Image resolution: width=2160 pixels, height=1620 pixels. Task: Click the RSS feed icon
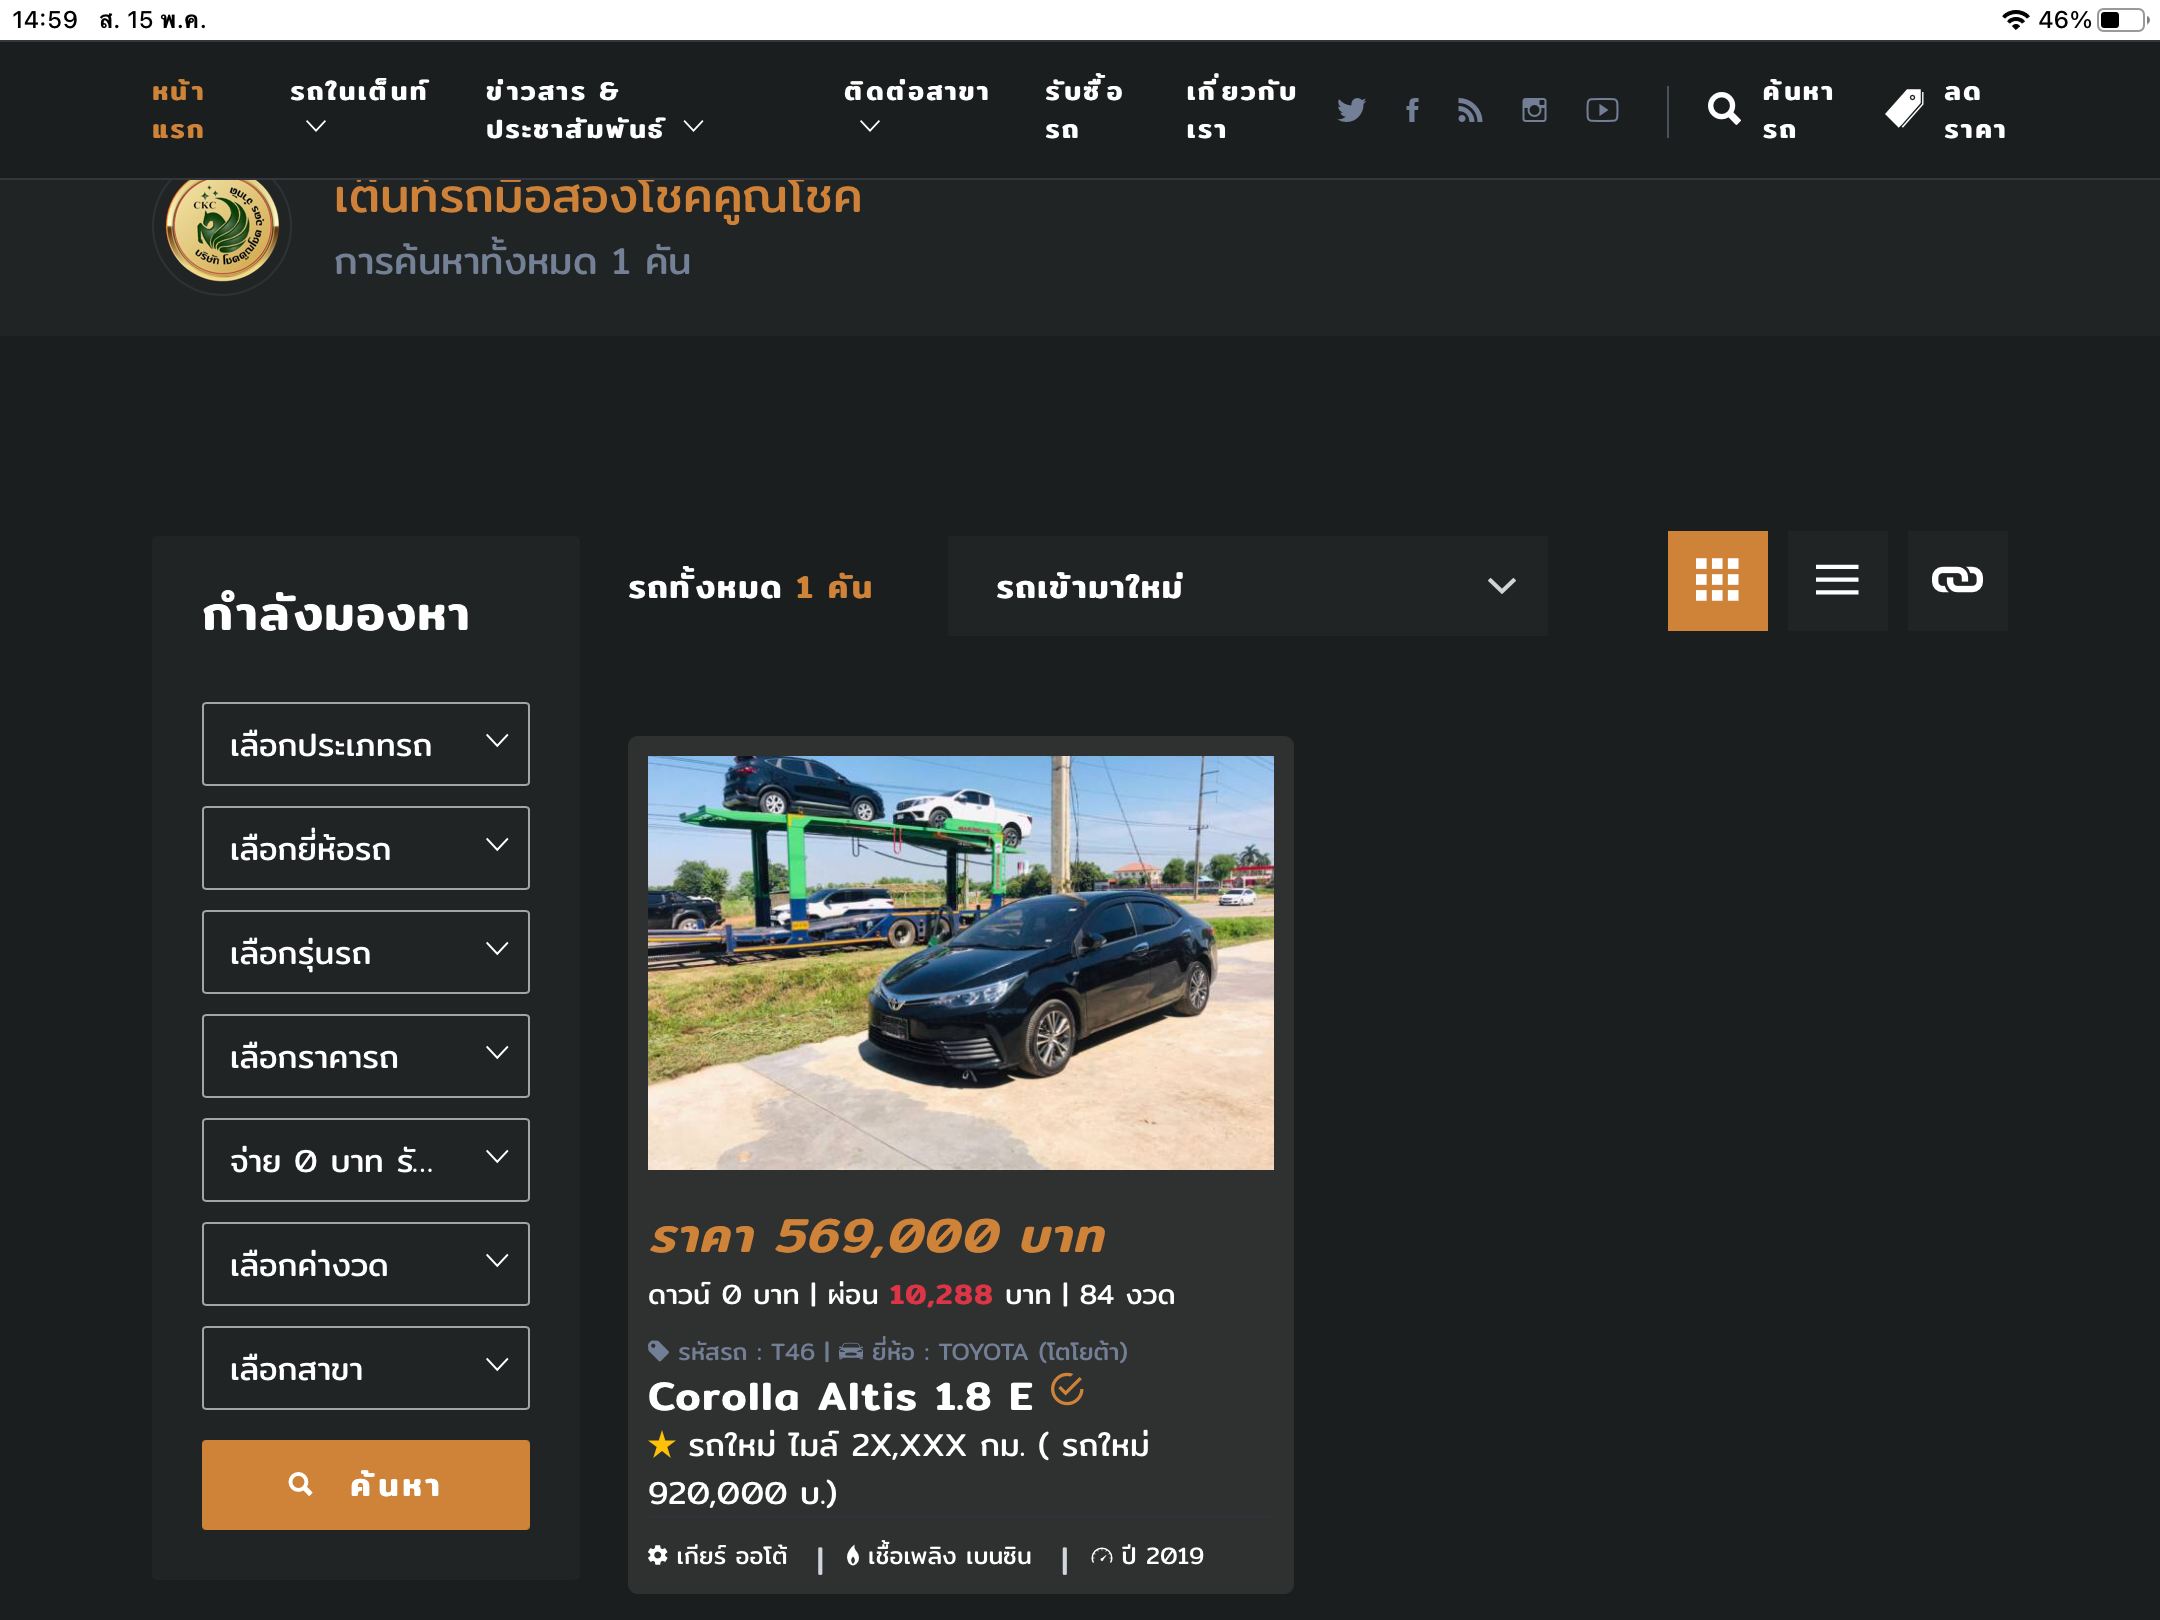(1469, 110)
